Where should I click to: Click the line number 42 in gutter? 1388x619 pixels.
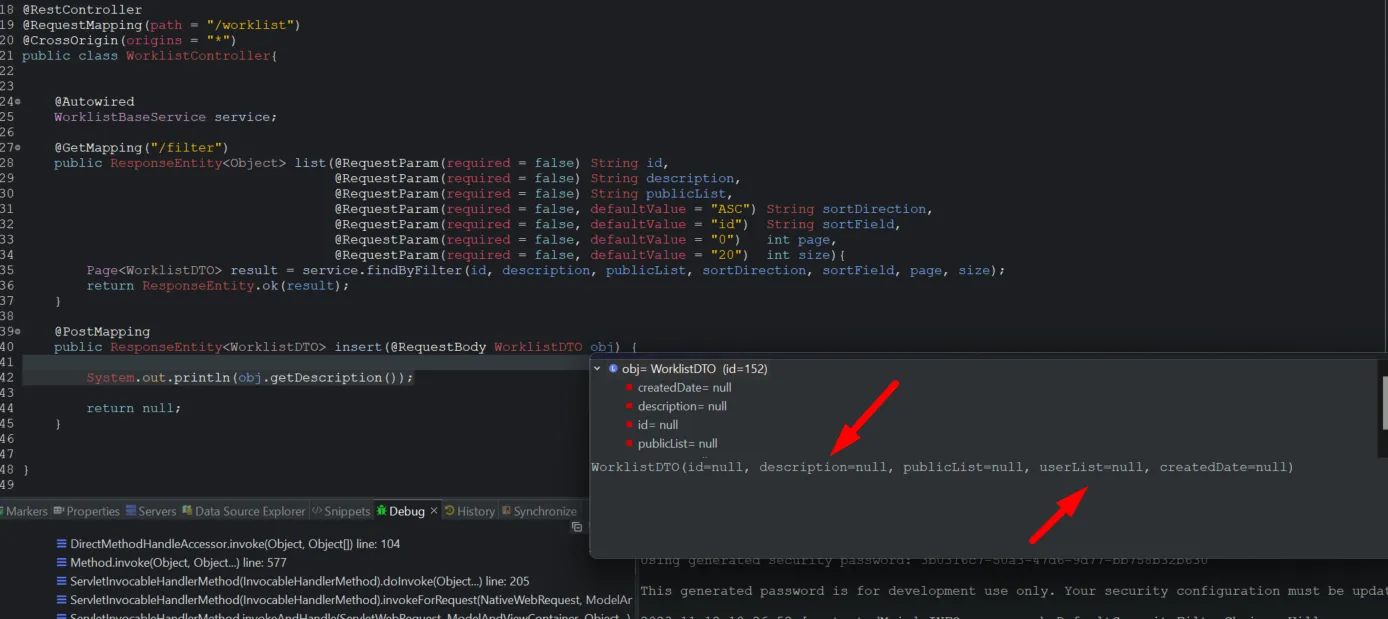click(x=8, y=378)
